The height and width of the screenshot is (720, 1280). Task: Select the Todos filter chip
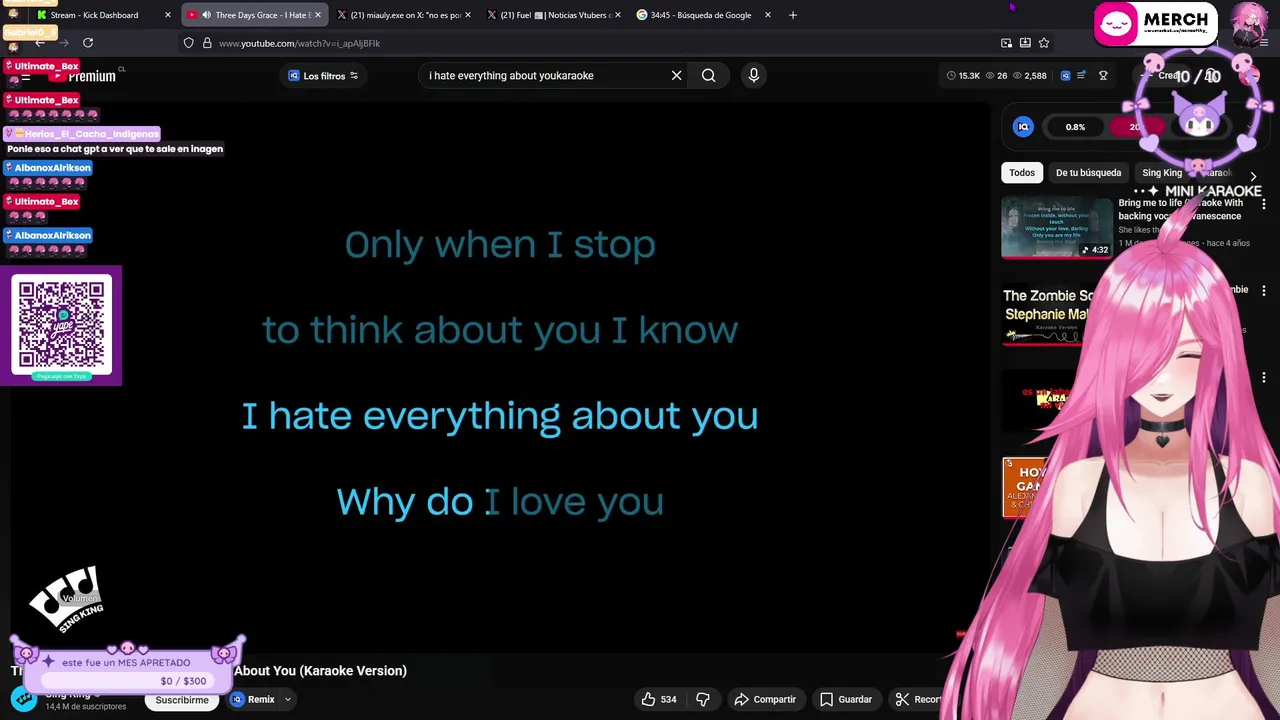click(x=1022, y=173)
